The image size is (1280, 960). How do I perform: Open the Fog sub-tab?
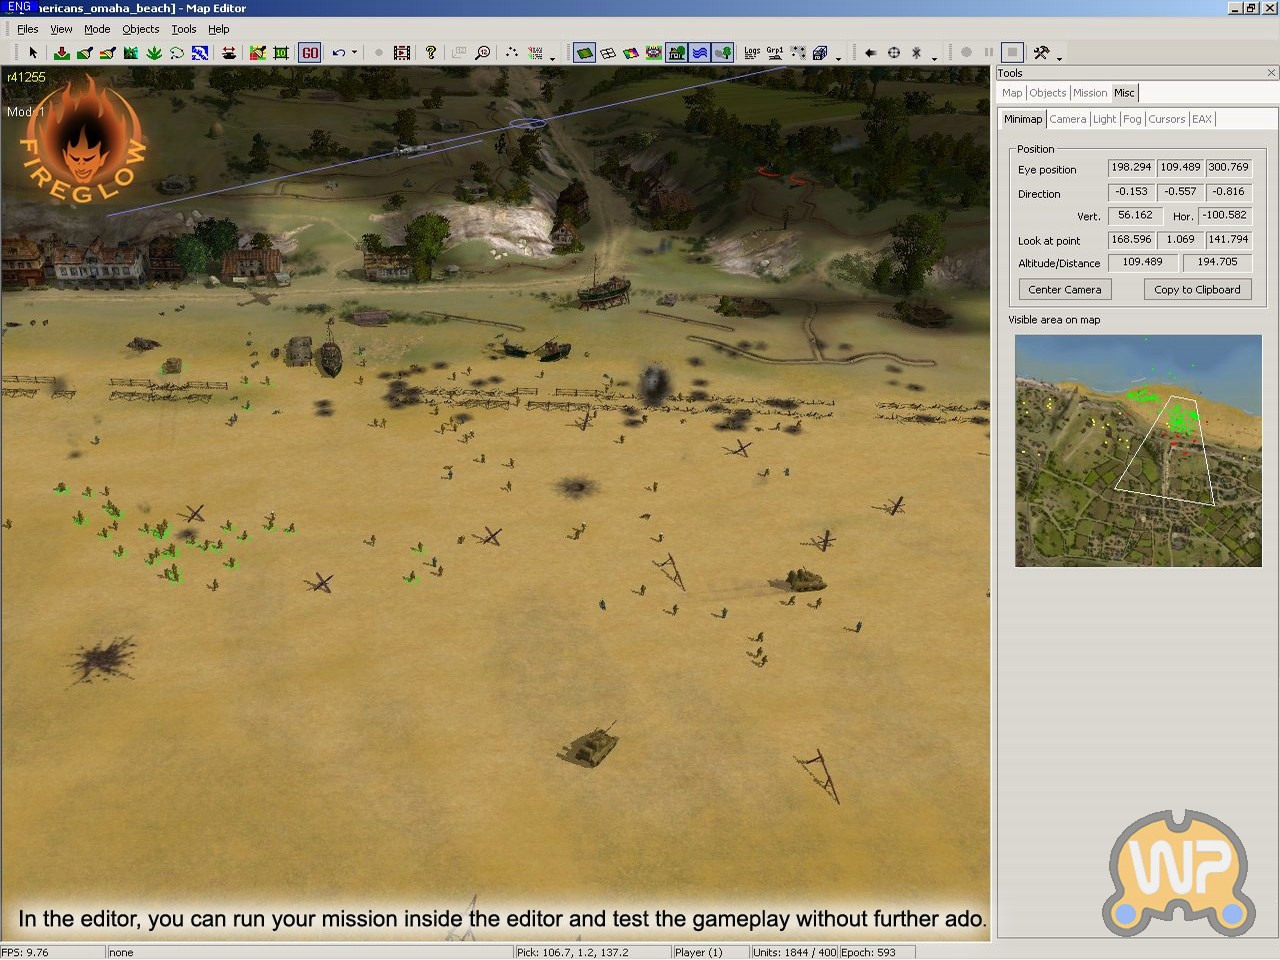tap(1132, 119)
